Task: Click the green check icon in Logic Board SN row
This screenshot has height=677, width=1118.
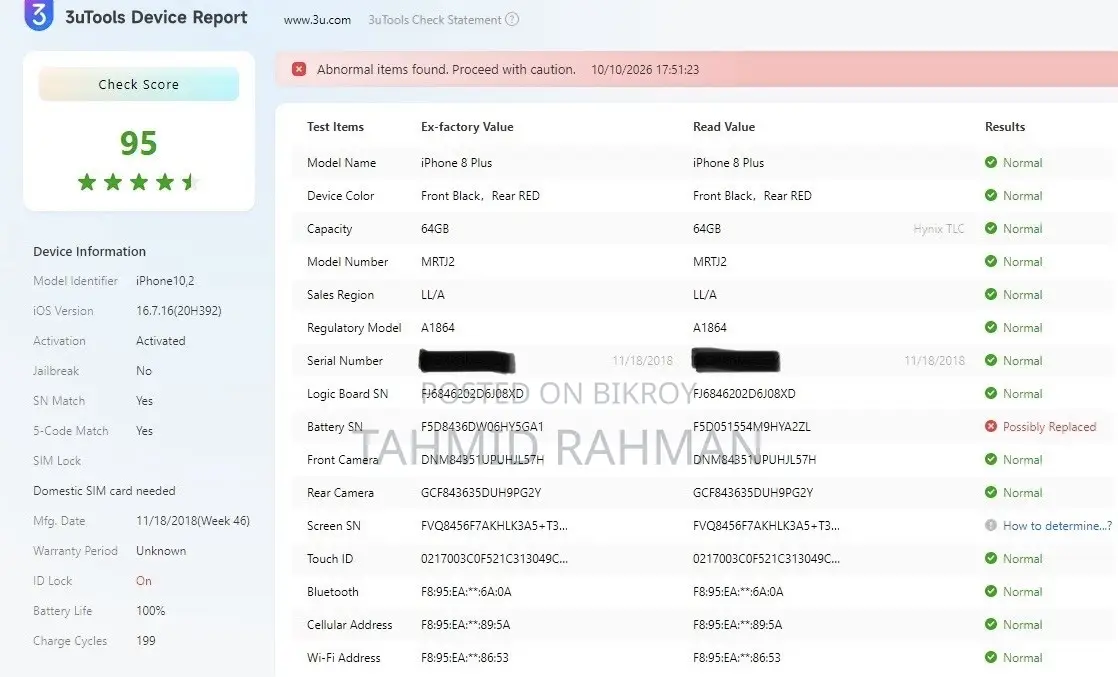Action: coord(990,393)
